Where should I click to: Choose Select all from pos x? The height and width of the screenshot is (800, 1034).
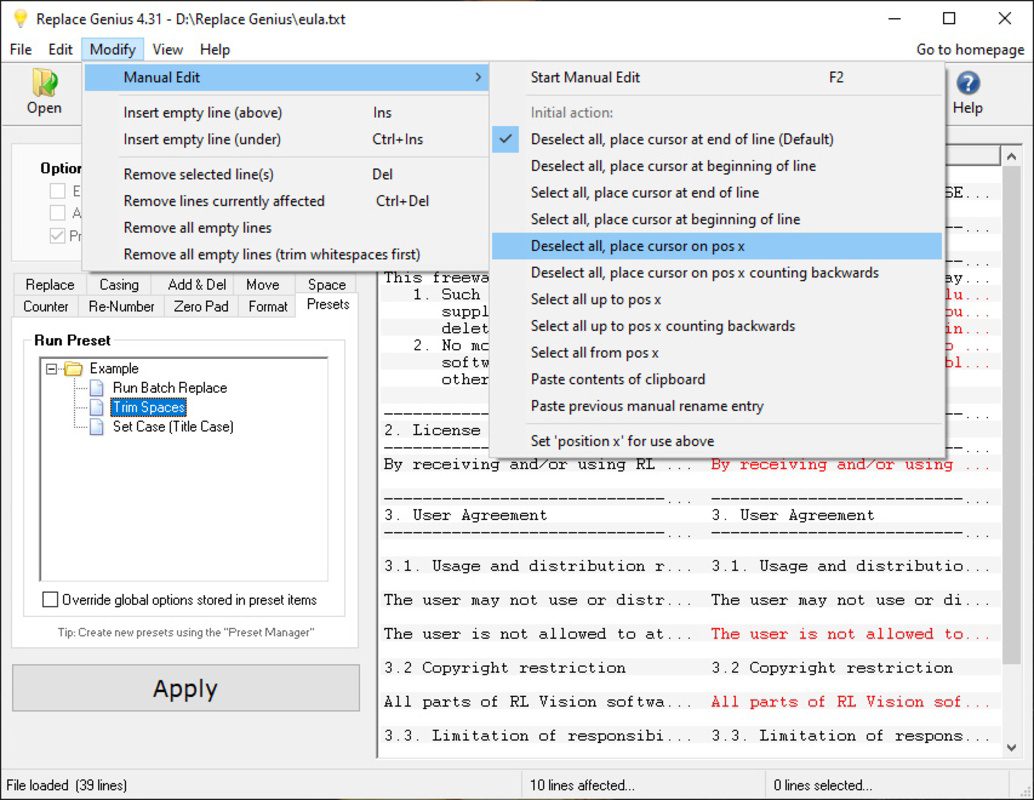pos(716,353)
